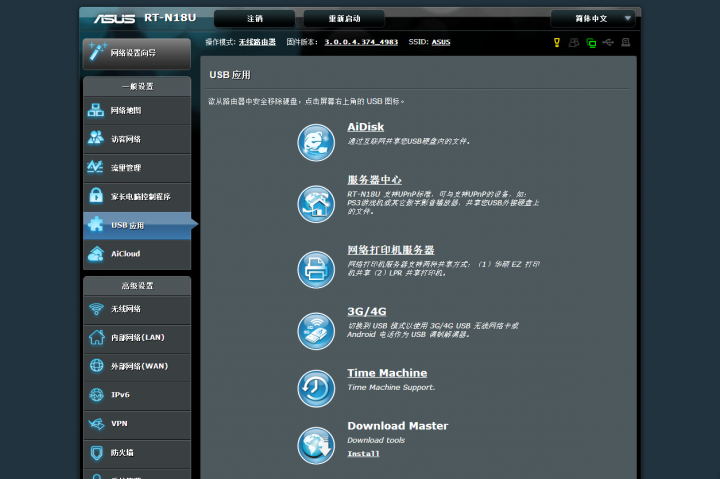Click the 'Time Machine Support.' description text
Screen dimensions: 720x479
(x=391, y=387)
